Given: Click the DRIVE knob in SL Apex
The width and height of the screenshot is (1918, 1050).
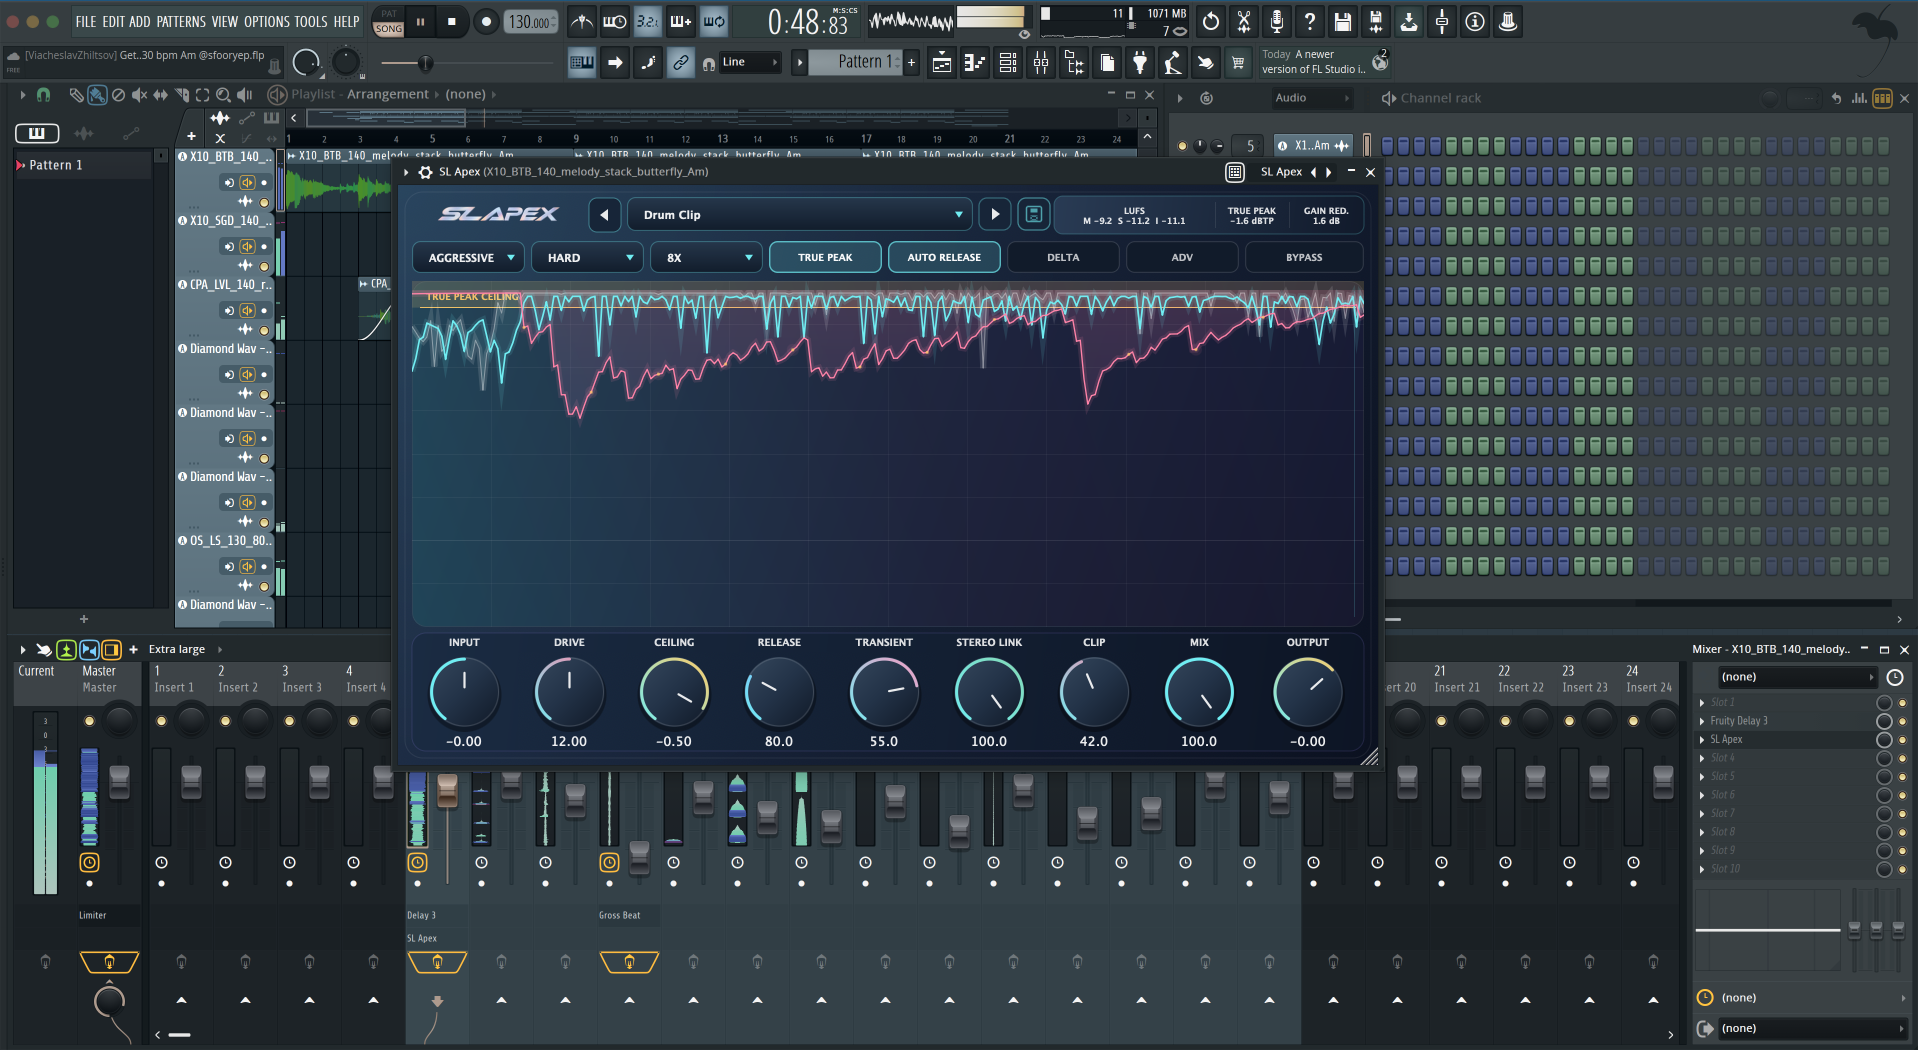Looking at the screenshot, I should (569, 692).
